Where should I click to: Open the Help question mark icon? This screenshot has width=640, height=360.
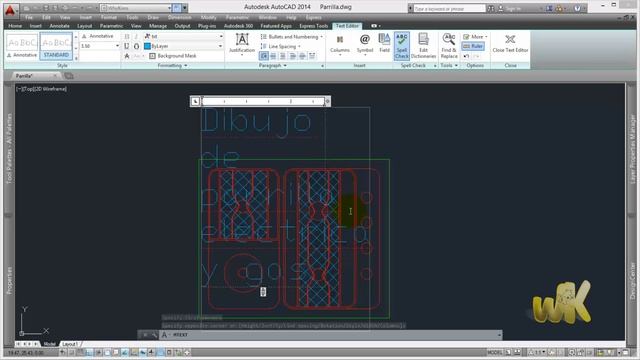point(577,8)
